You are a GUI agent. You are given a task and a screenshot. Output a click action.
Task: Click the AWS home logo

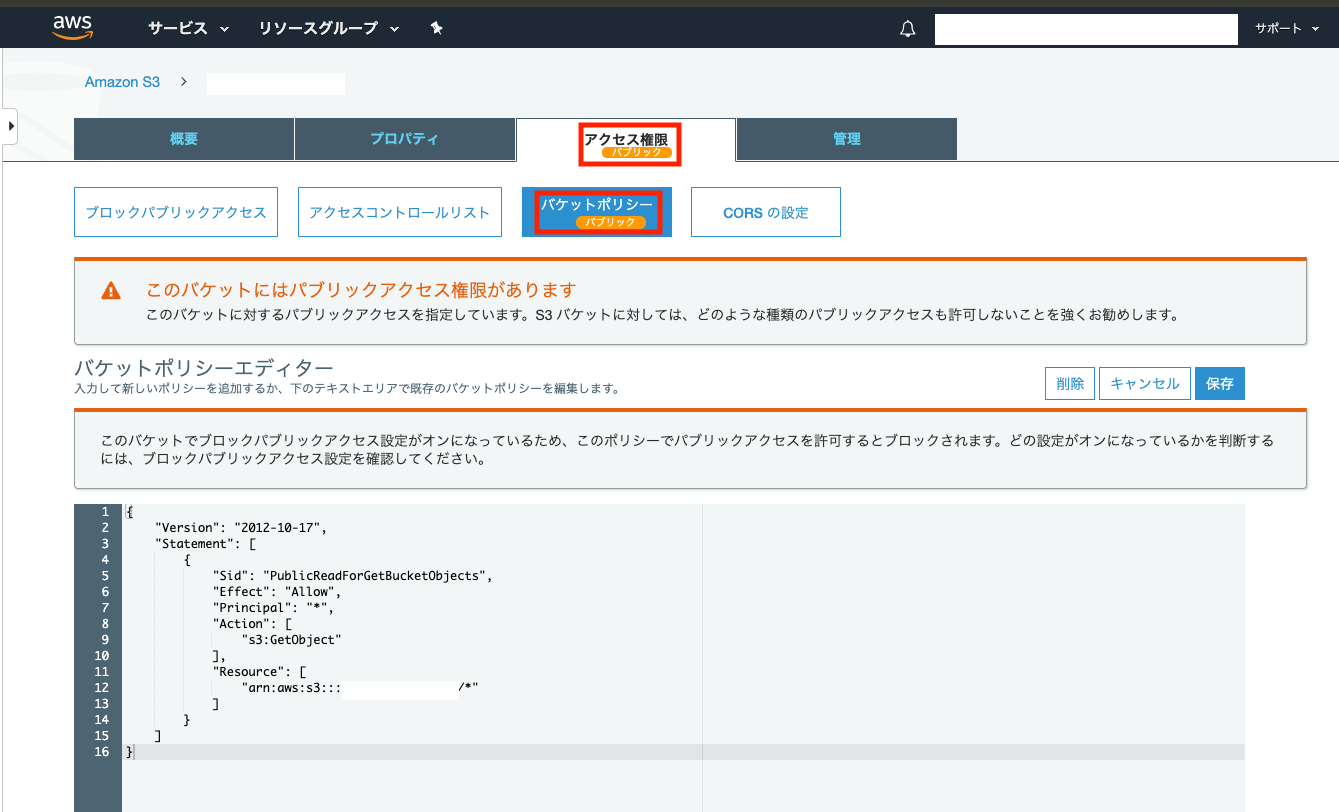71,28
